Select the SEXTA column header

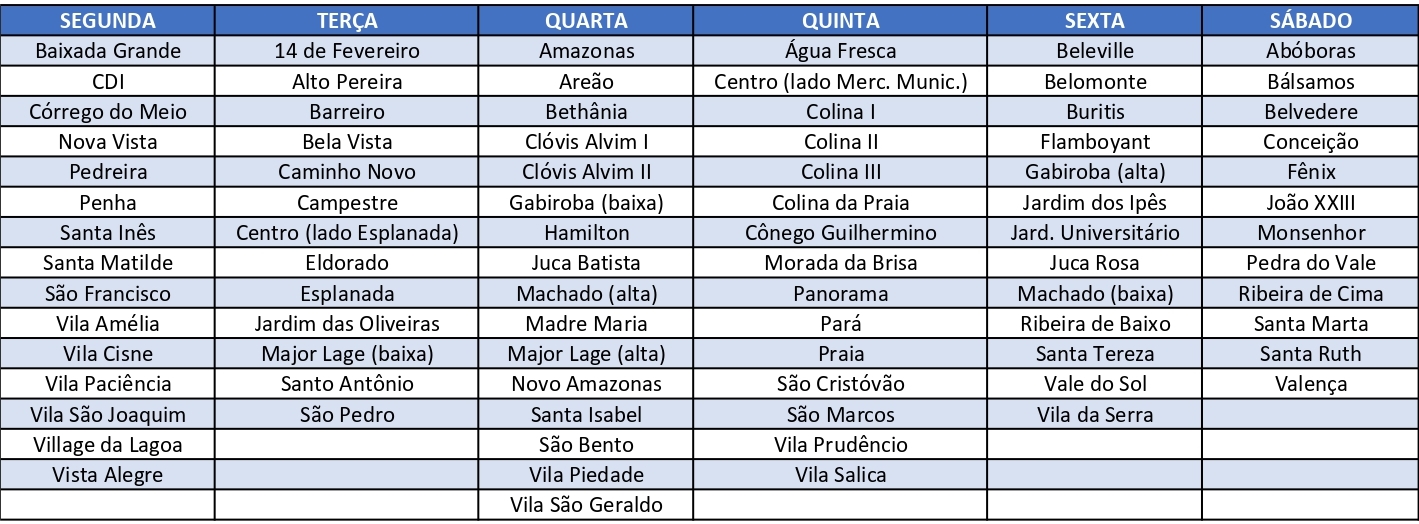point(1095,21)
